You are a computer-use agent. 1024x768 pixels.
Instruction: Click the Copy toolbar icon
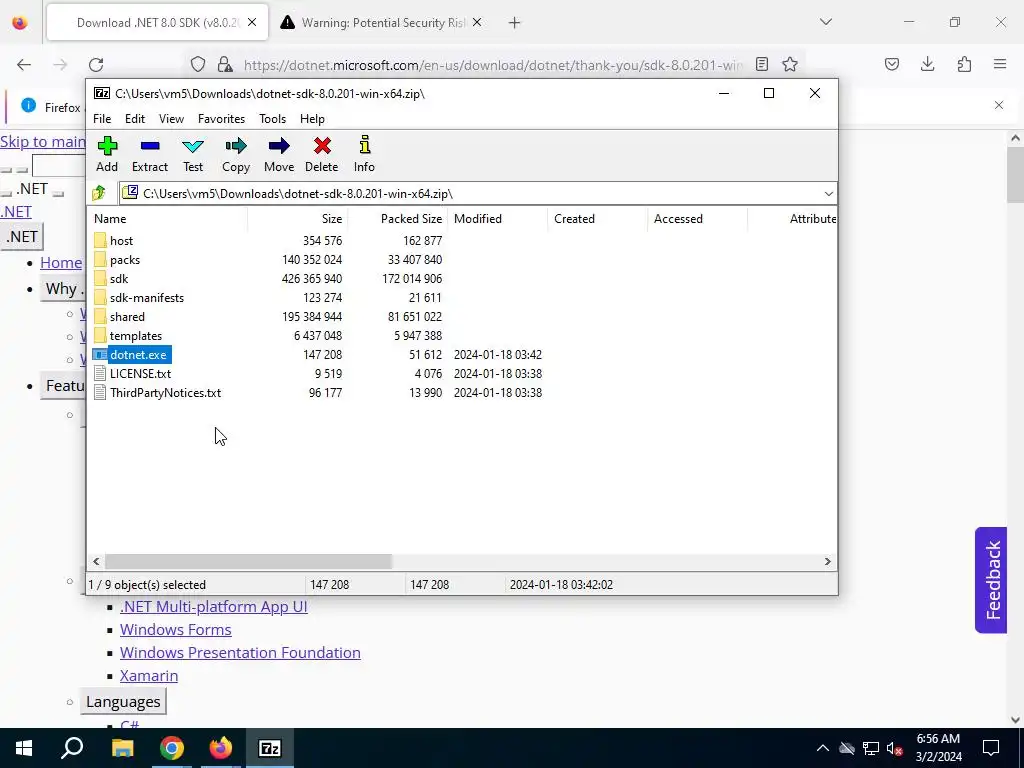(236, 146)
